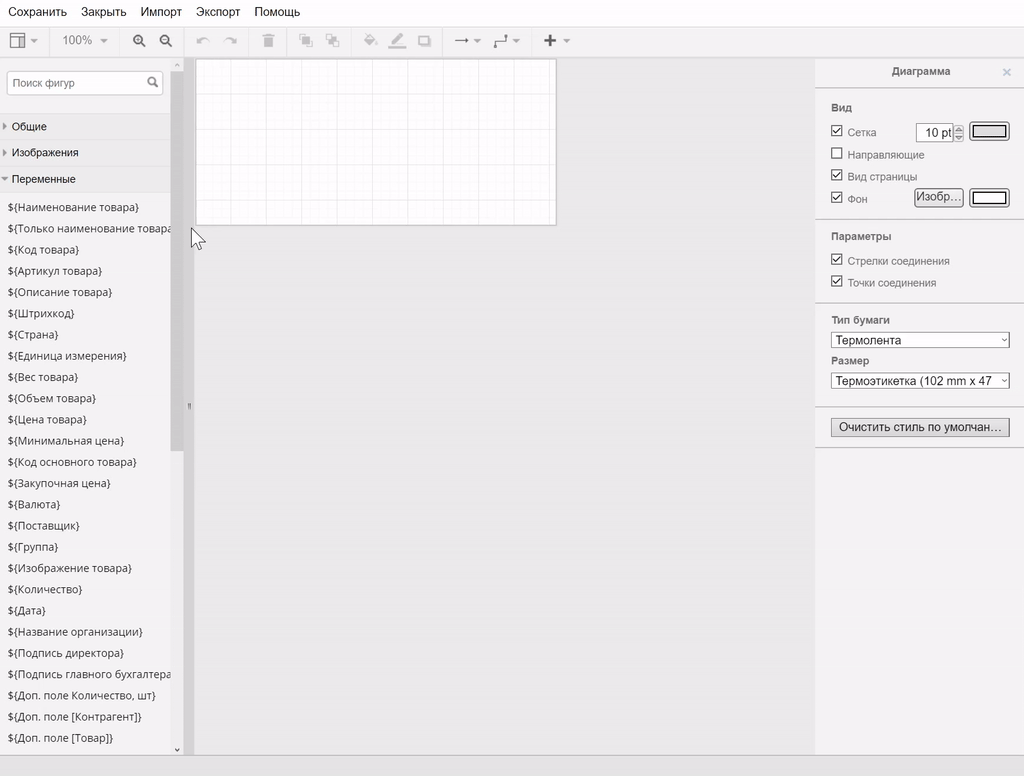Click the Очистить стиль по умолчанию button
Screen dimensions: 1024x776
(920, 427)
